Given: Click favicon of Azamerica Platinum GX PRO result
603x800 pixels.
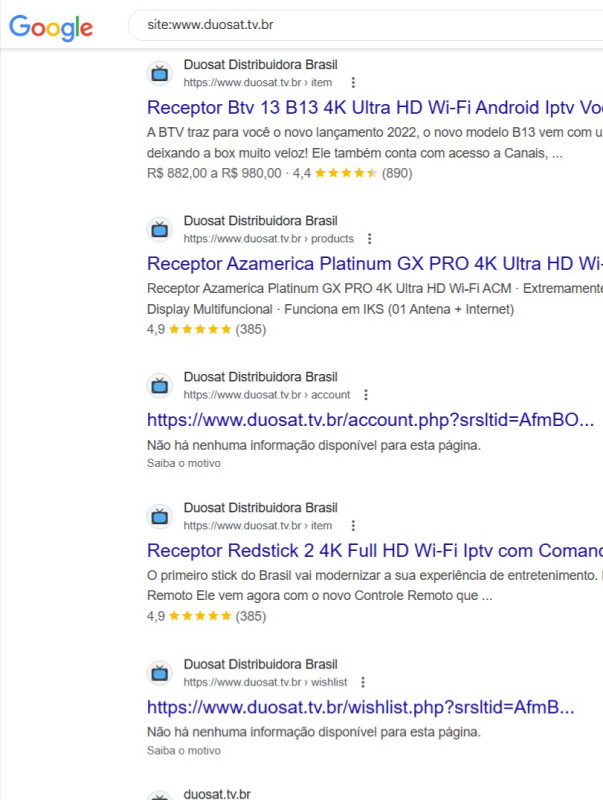Looking at the screenshot, I should (160, 230).
